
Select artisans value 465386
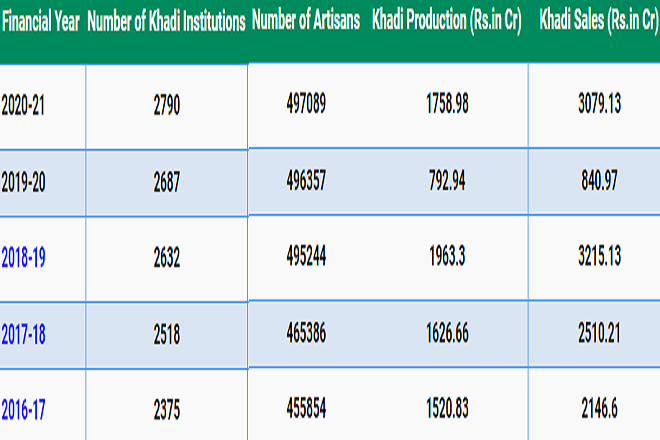click(x=304, y=334)
